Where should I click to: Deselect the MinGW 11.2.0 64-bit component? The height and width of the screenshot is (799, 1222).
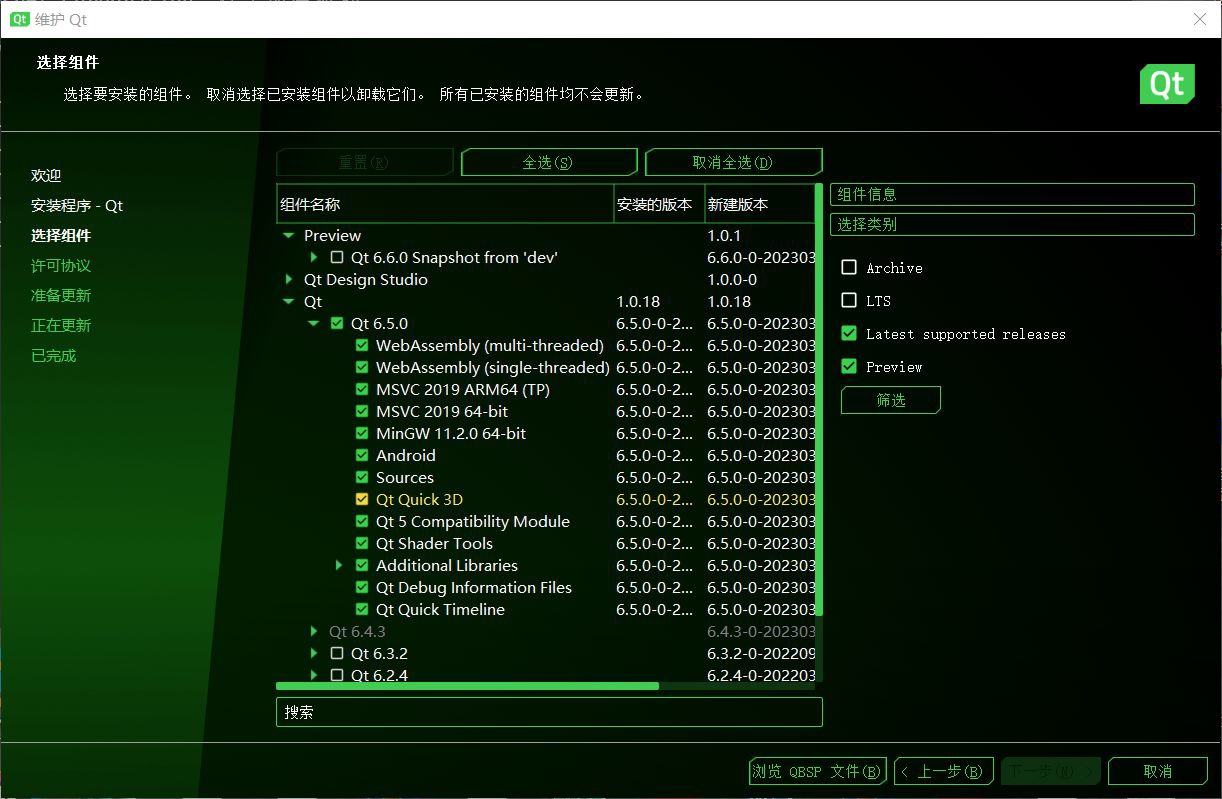[x=362, y=433]
